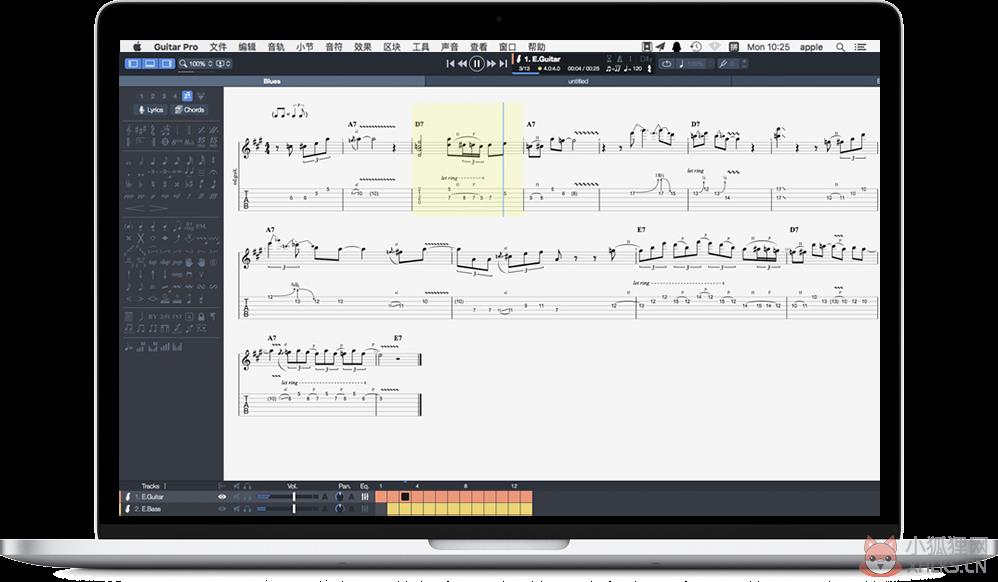Jump to the first bar
This screenshot has height=582, width=998.
[x=450, y=64]
